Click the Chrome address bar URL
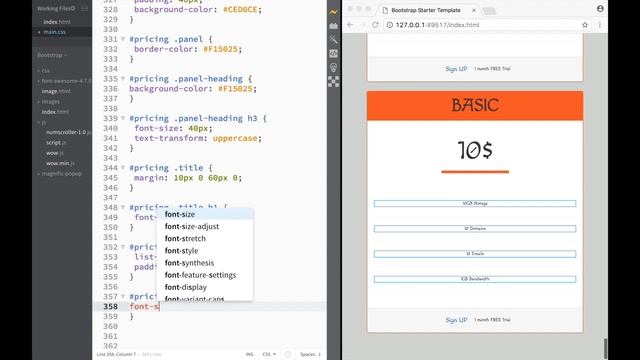The height and width of the screenshot is (360, 640). (x=438, y=25)
